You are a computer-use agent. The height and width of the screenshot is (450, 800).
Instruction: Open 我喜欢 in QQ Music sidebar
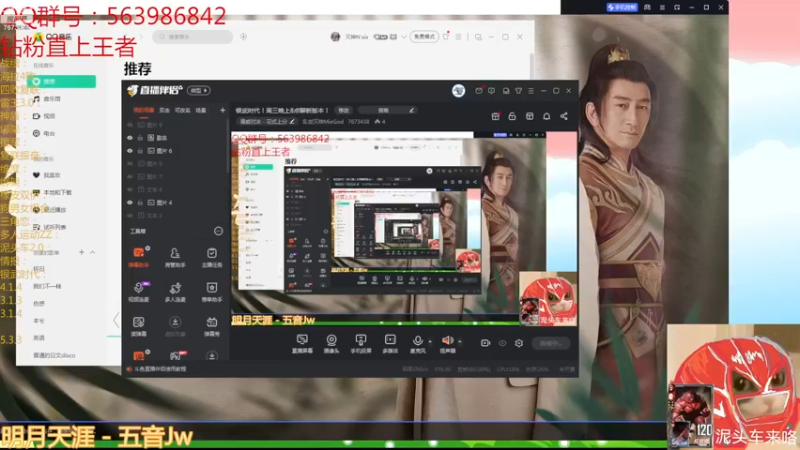pyautogui.click(x=47, y=175)
